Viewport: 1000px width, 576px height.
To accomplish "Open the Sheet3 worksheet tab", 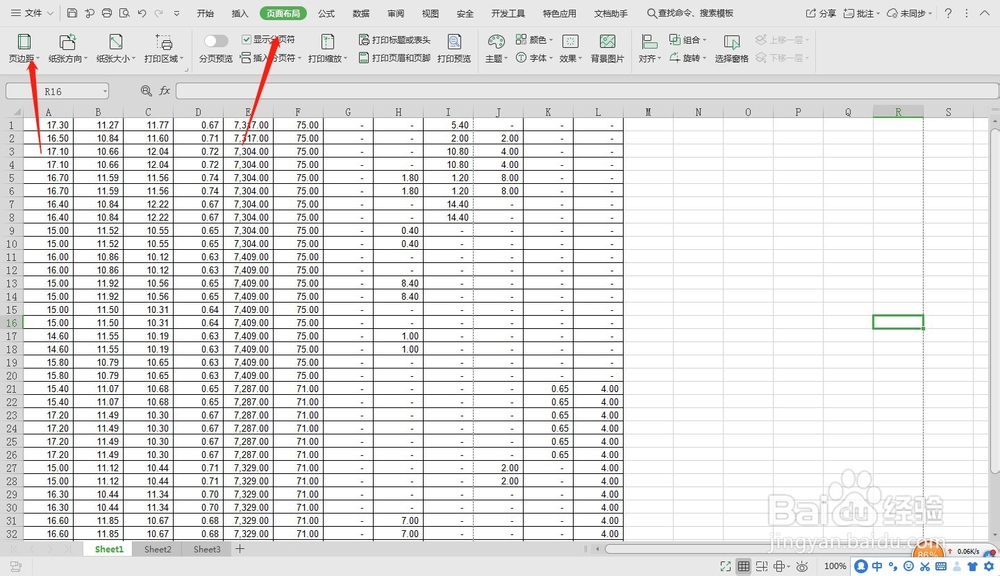I will [x=207, y=549].
